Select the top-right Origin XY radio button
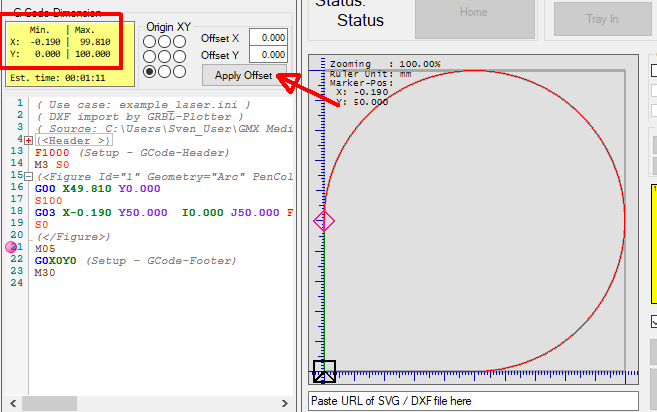The image size is (657, 412). click(180, 42)
